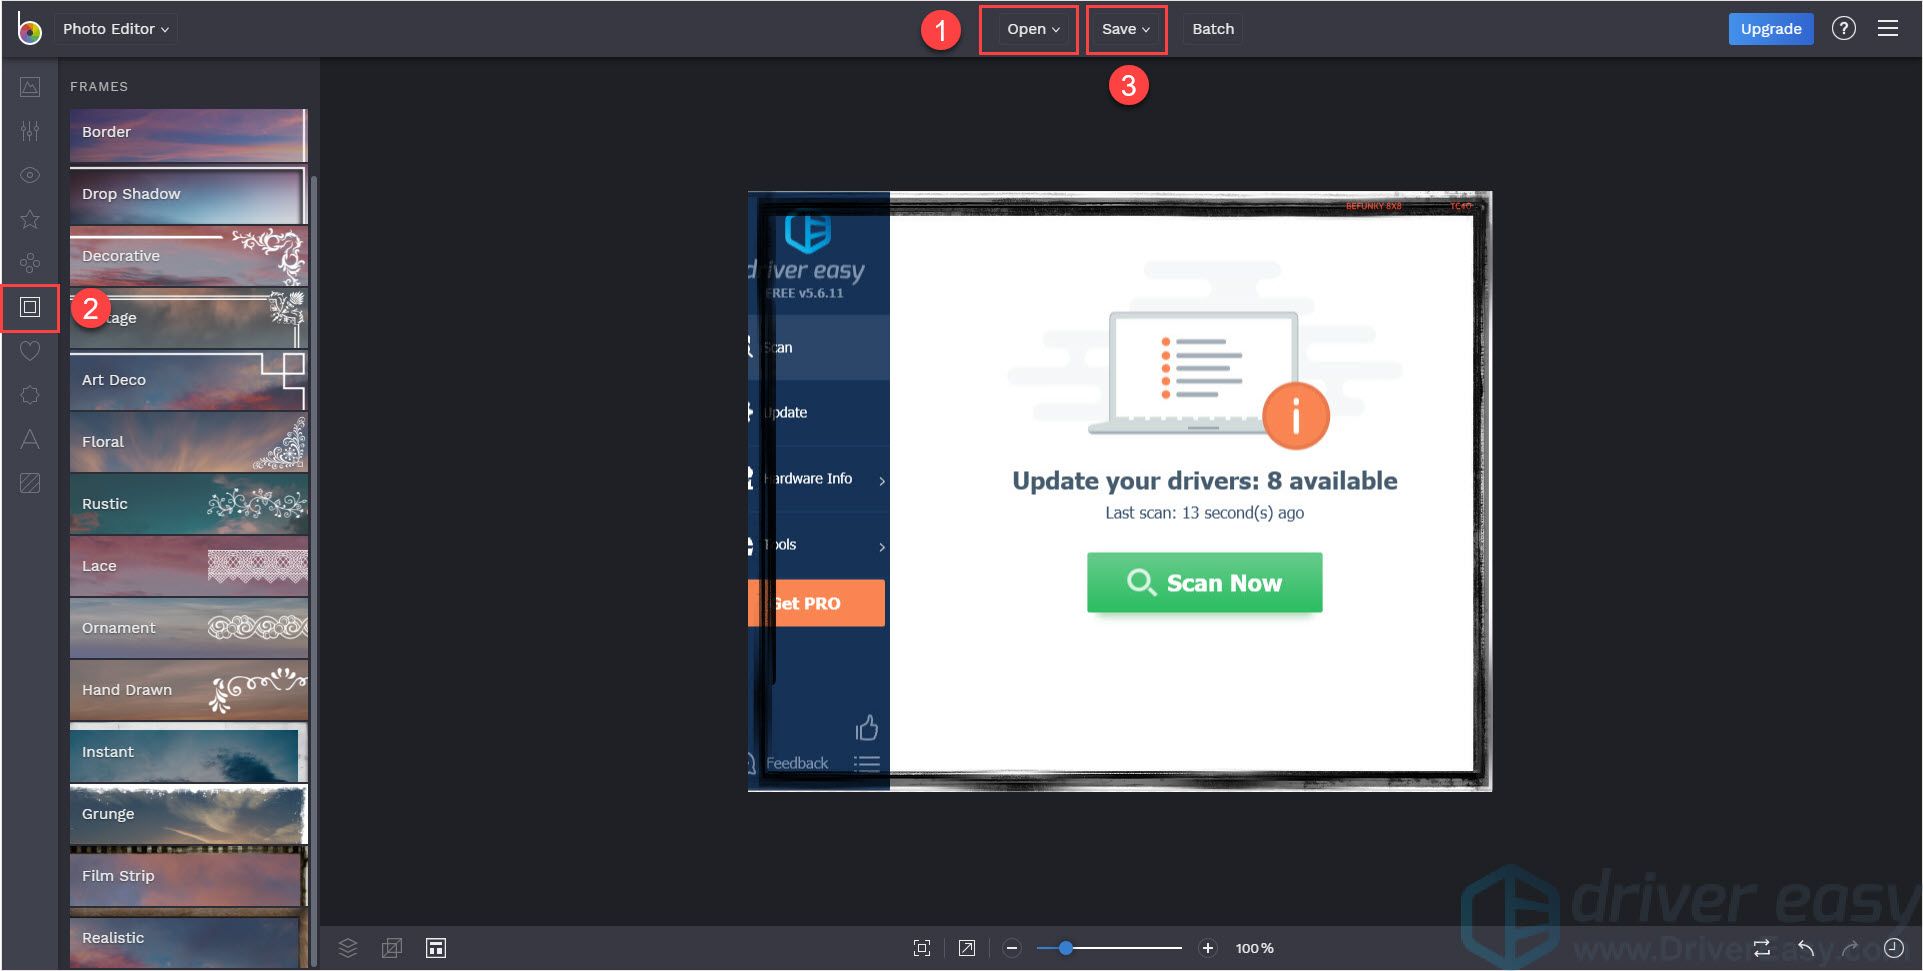1923x971 pixels.
Task: Open the Artsy flower icon
Action: click(x=30, y=263)
